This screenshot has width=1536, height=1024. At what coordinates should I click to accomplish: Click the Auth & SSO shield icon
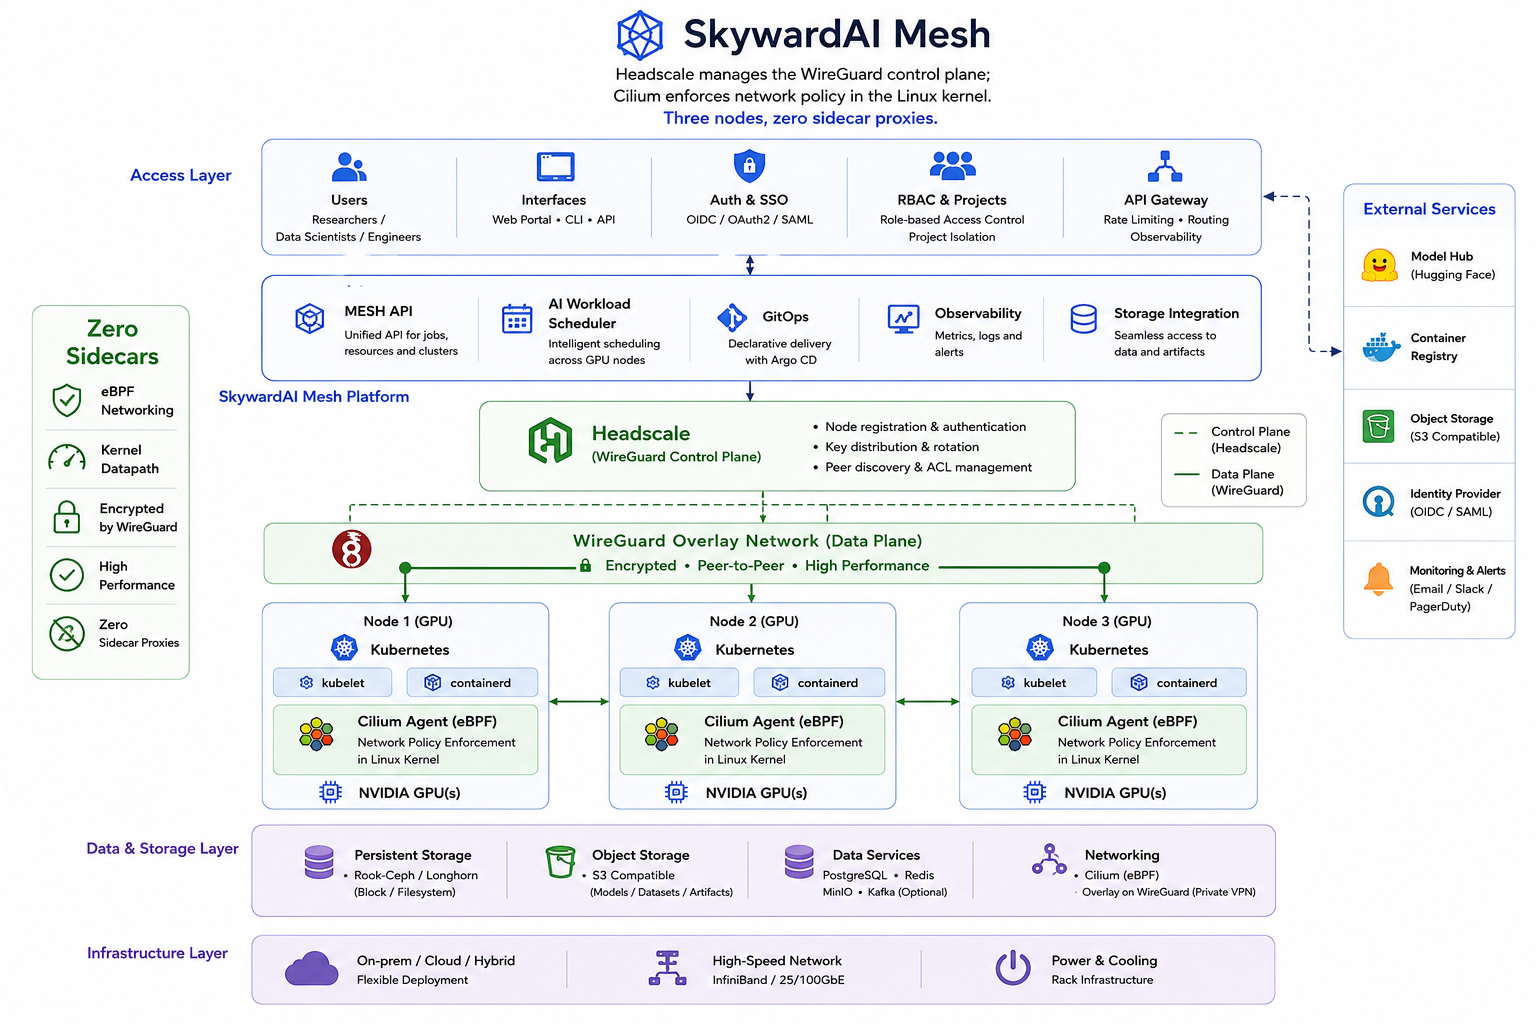[749, 166]
